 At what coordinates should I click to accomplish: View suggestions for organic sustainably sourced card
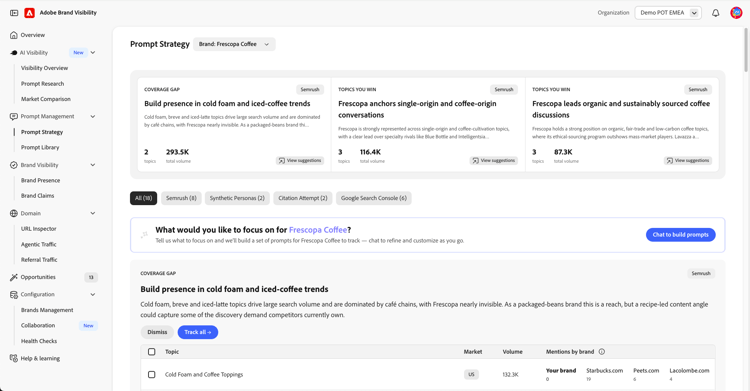point(688,161)
